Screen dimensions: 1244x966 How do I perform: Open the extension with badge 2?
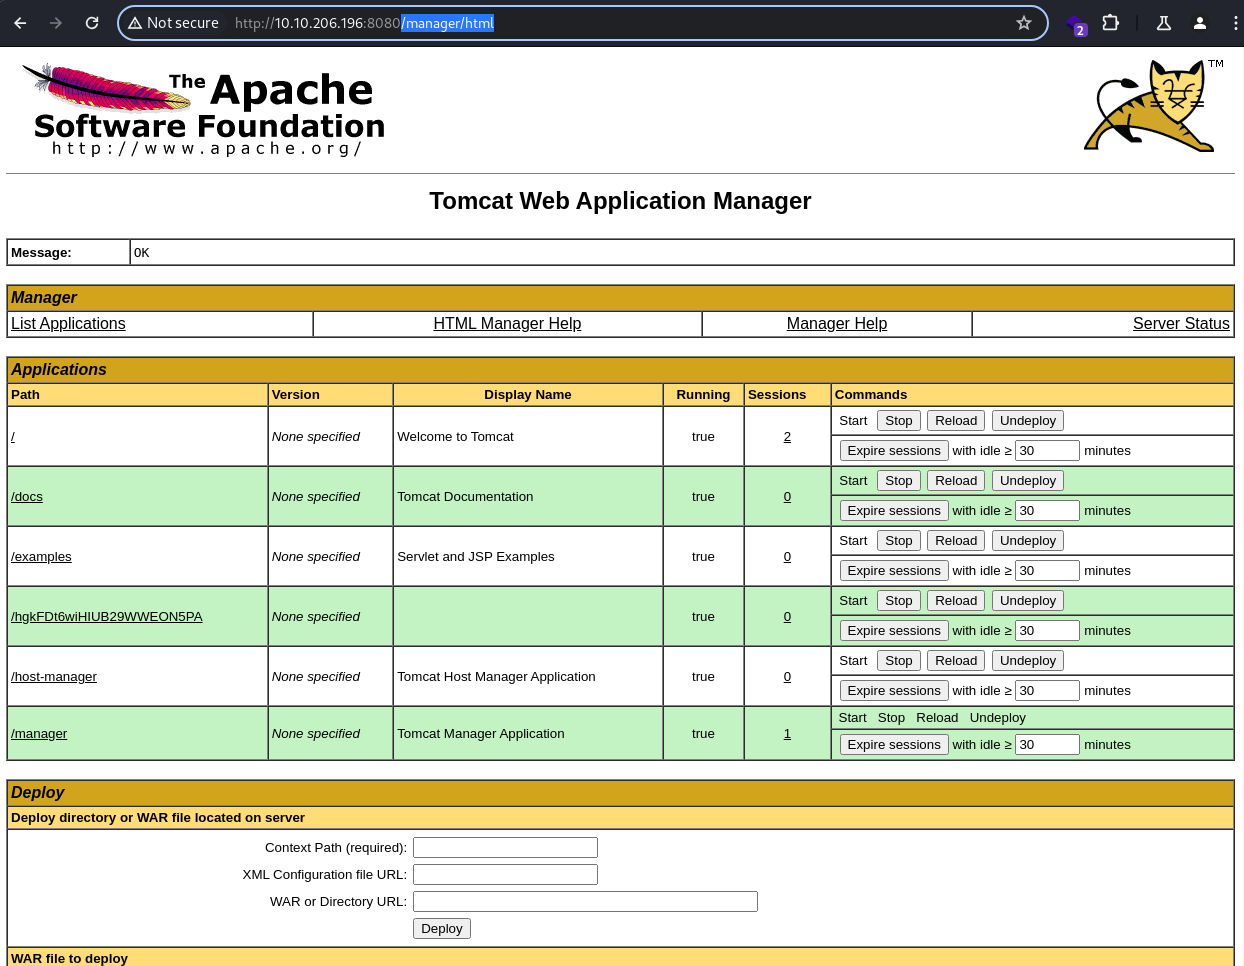pos(1075,24)
